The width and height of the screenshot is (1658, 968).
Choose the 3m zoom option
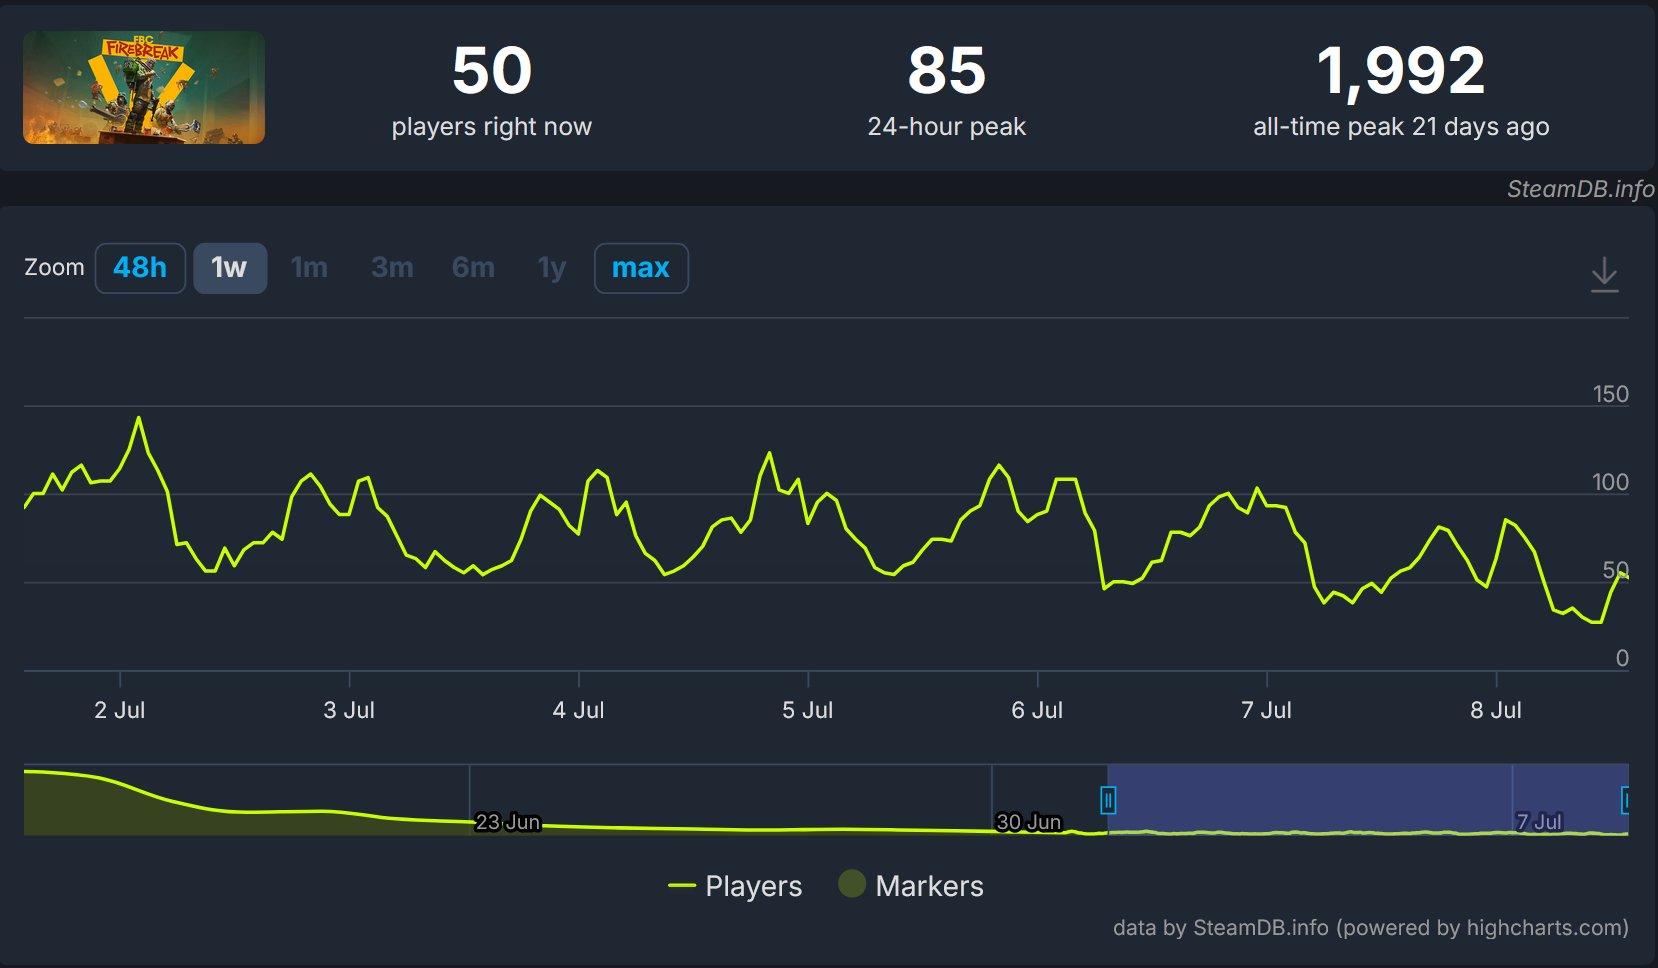coord(392,268)
